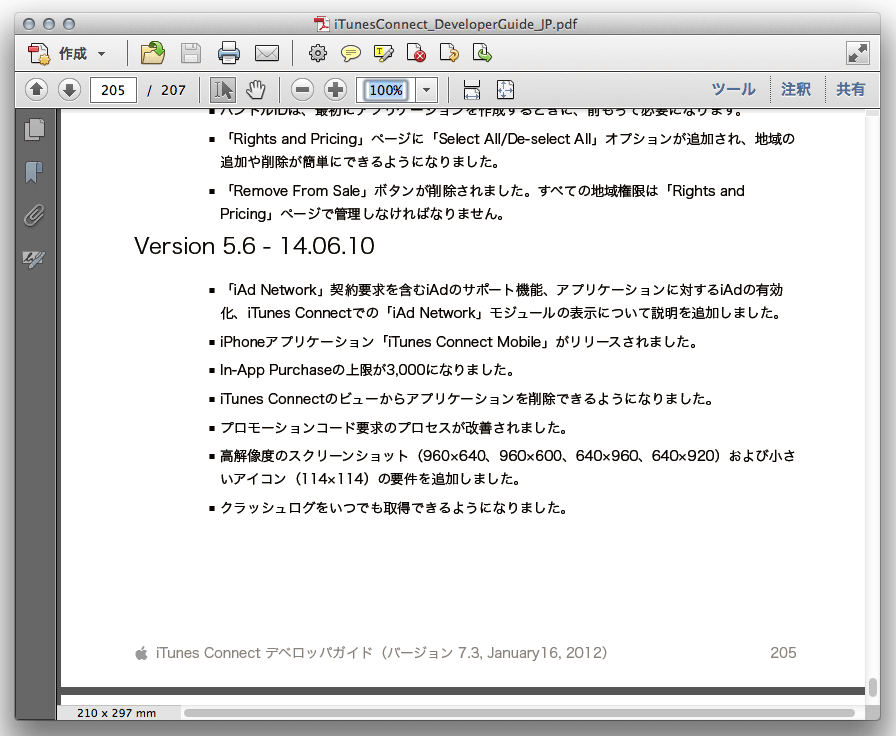Screen dimensions: 896x736
Task: Click the rotate page toolbar icon
Action: pyautogui.click(x=450, y=53)
